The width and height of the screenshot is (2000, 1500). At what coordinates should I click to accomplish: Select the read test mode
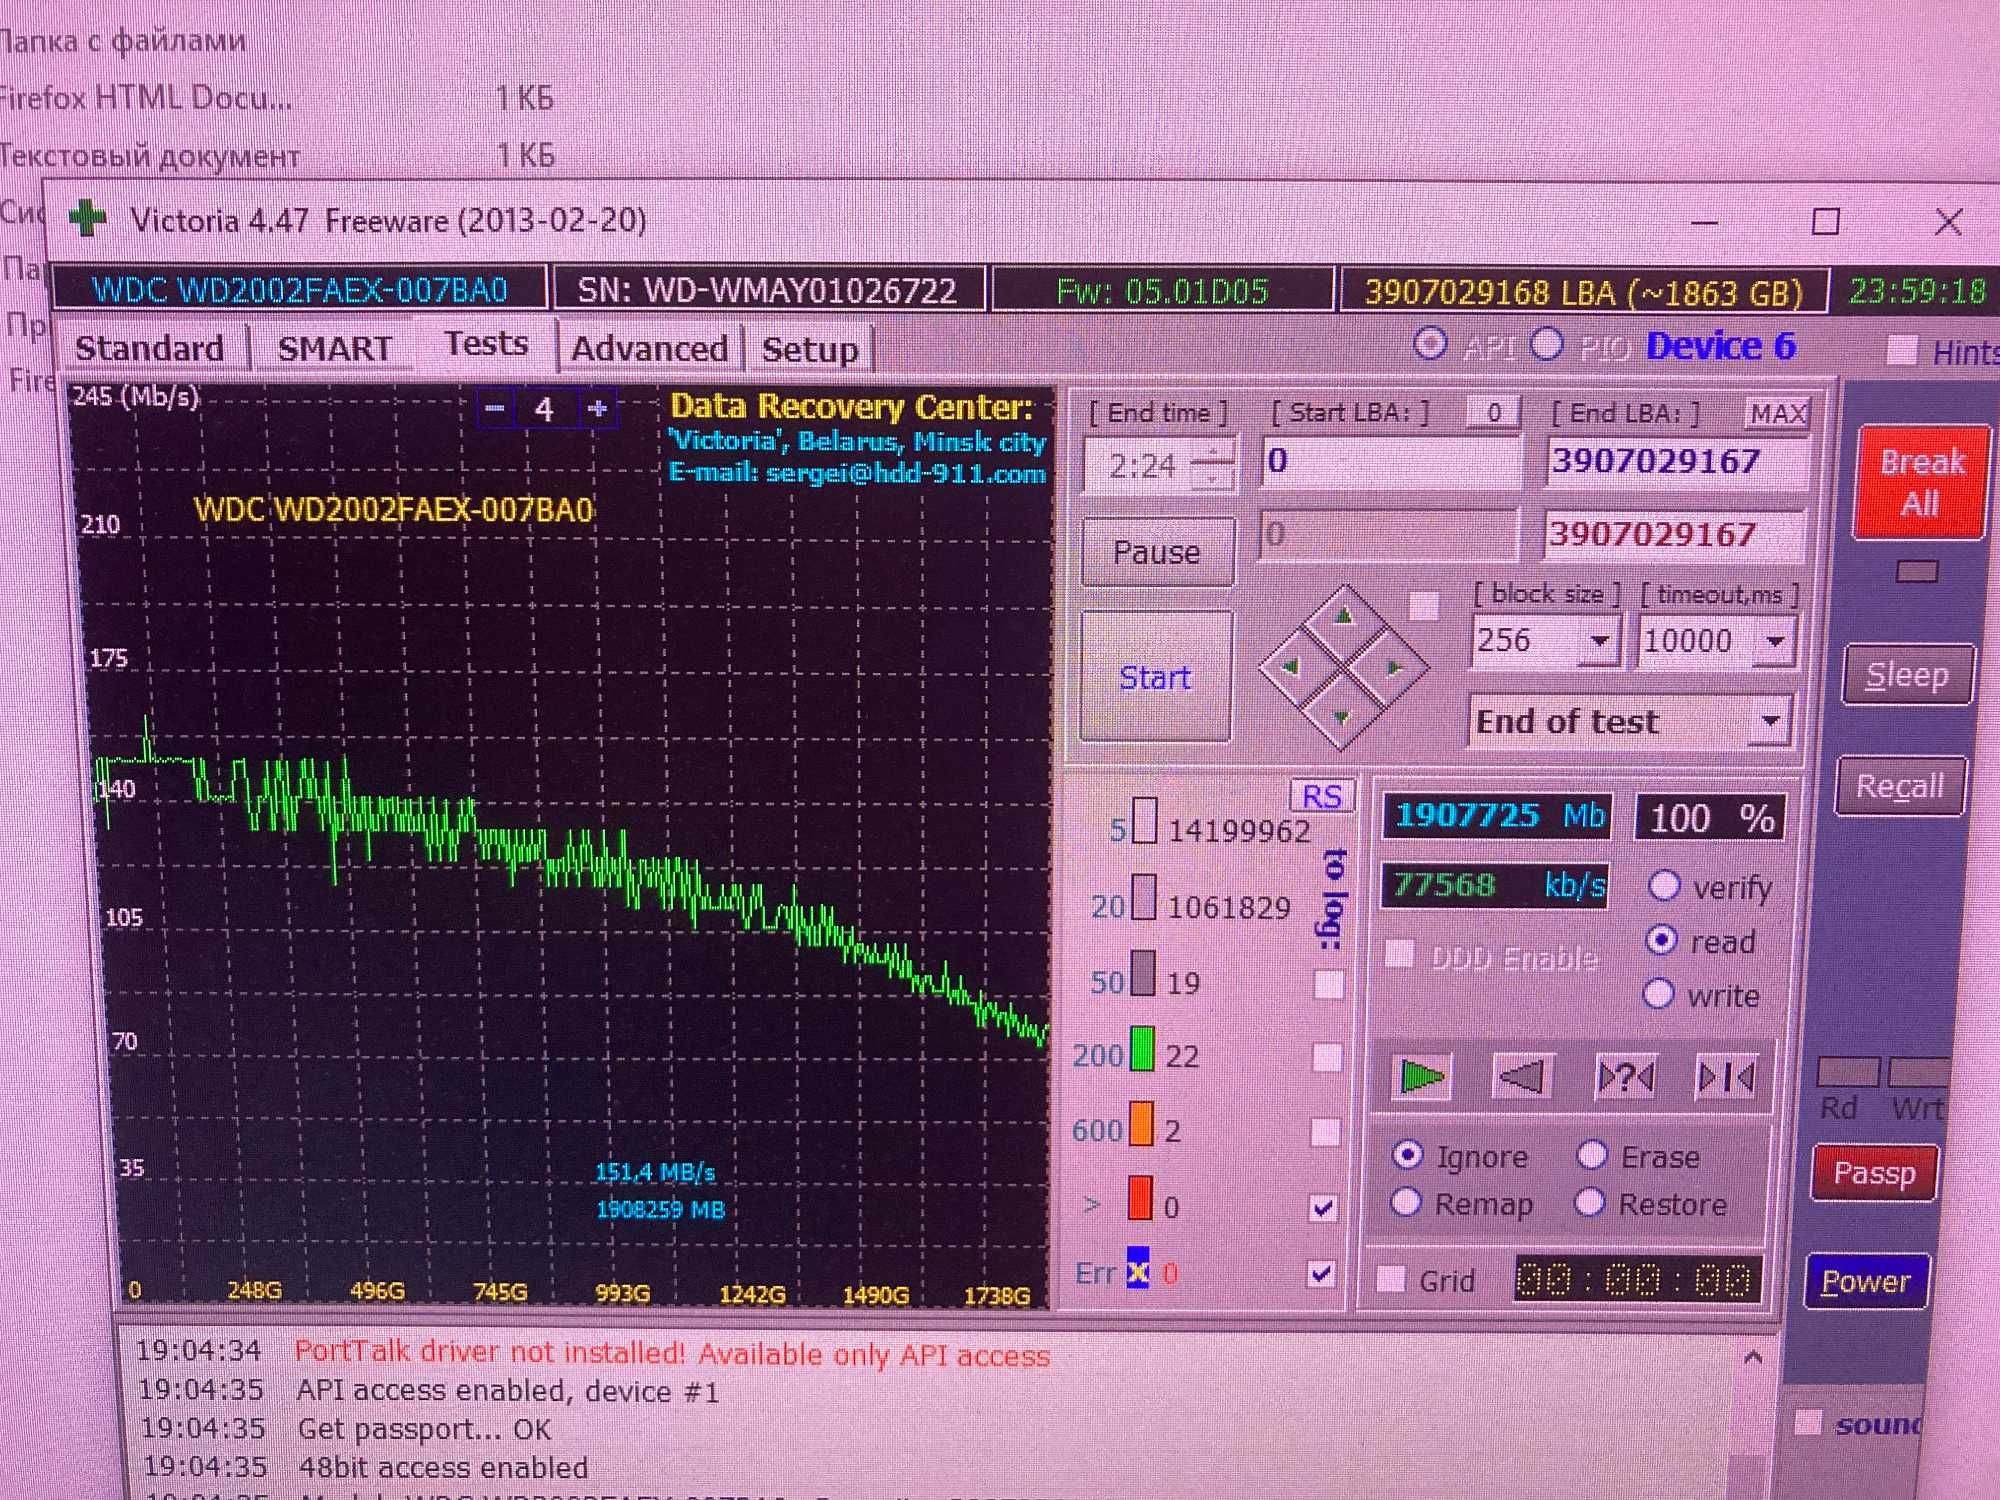point(1662,940)
